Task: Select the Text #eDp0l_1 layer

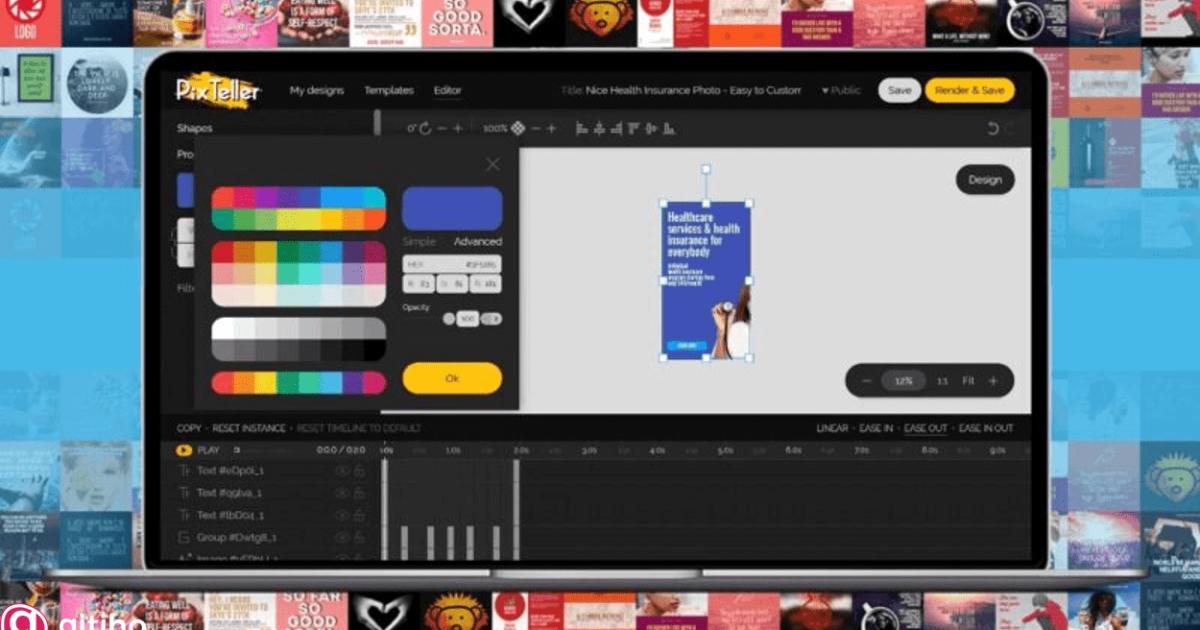Action: (x=230, y=470)
